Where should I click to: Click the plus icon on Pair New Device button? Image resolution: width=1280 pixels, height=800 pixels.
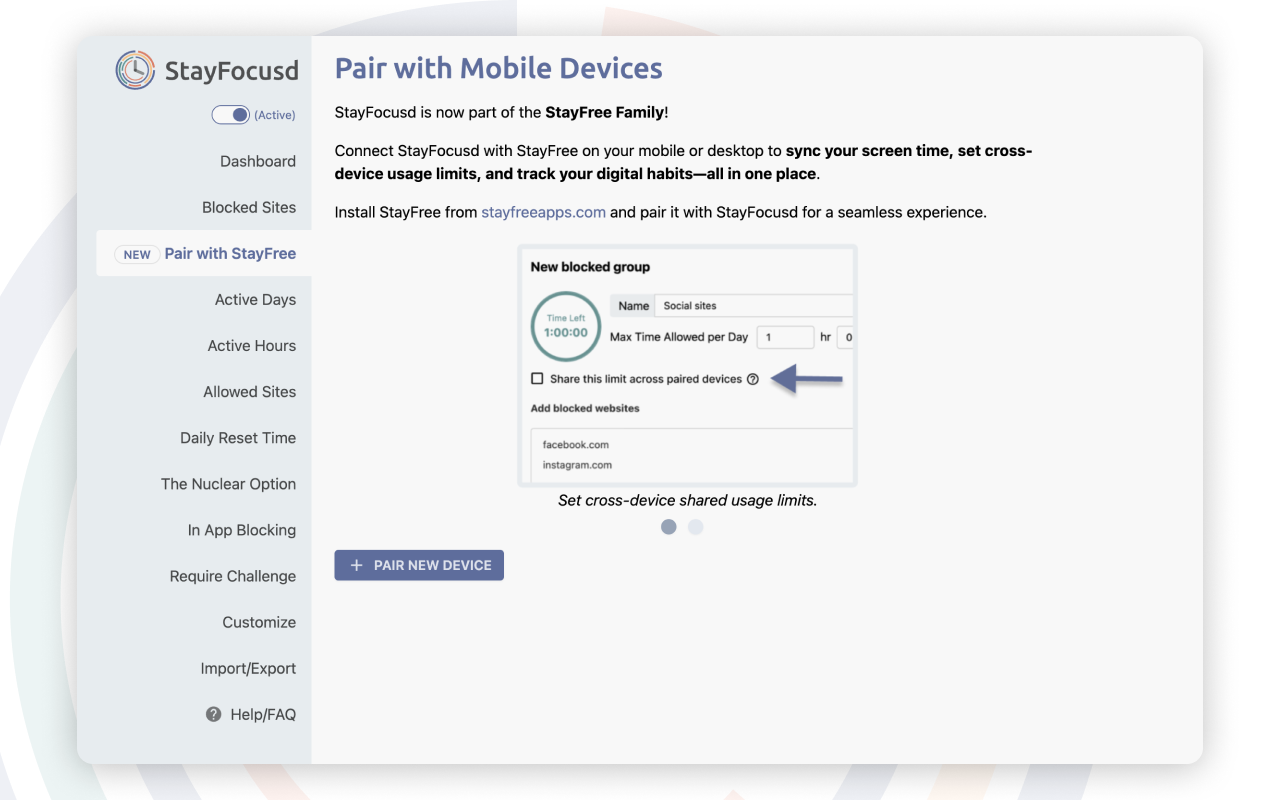355,565
